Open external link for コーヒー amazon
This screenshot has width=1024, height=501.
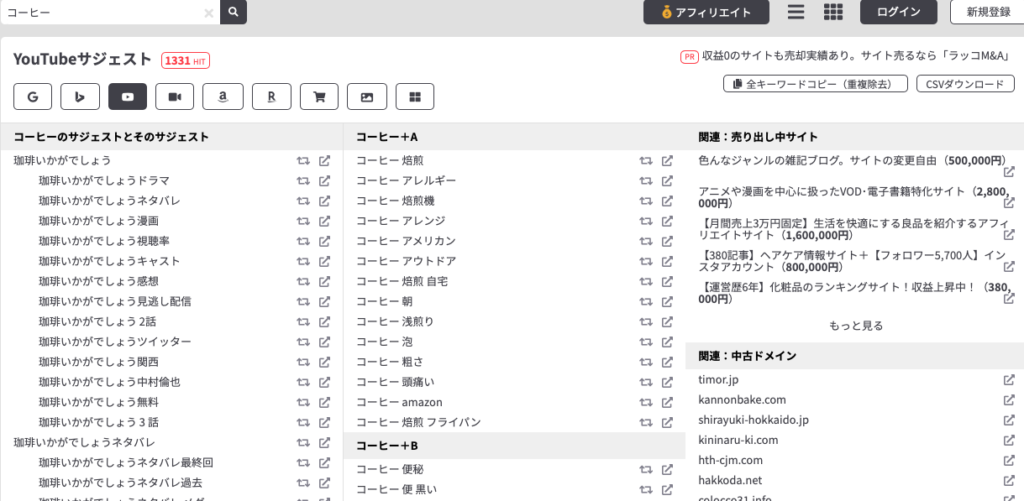[x=667, y=402]
